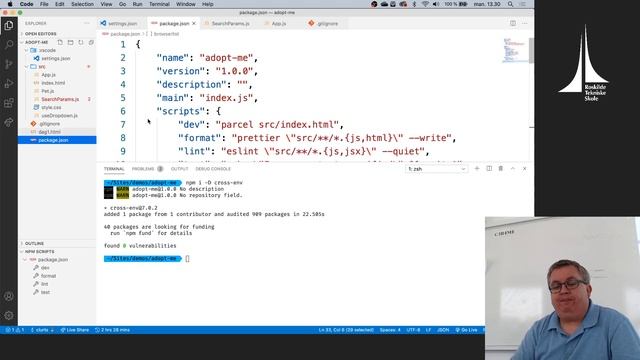Click New Folder icon in ADOPT-ME header
Screen dimensions: 640x360
point(71,42)
